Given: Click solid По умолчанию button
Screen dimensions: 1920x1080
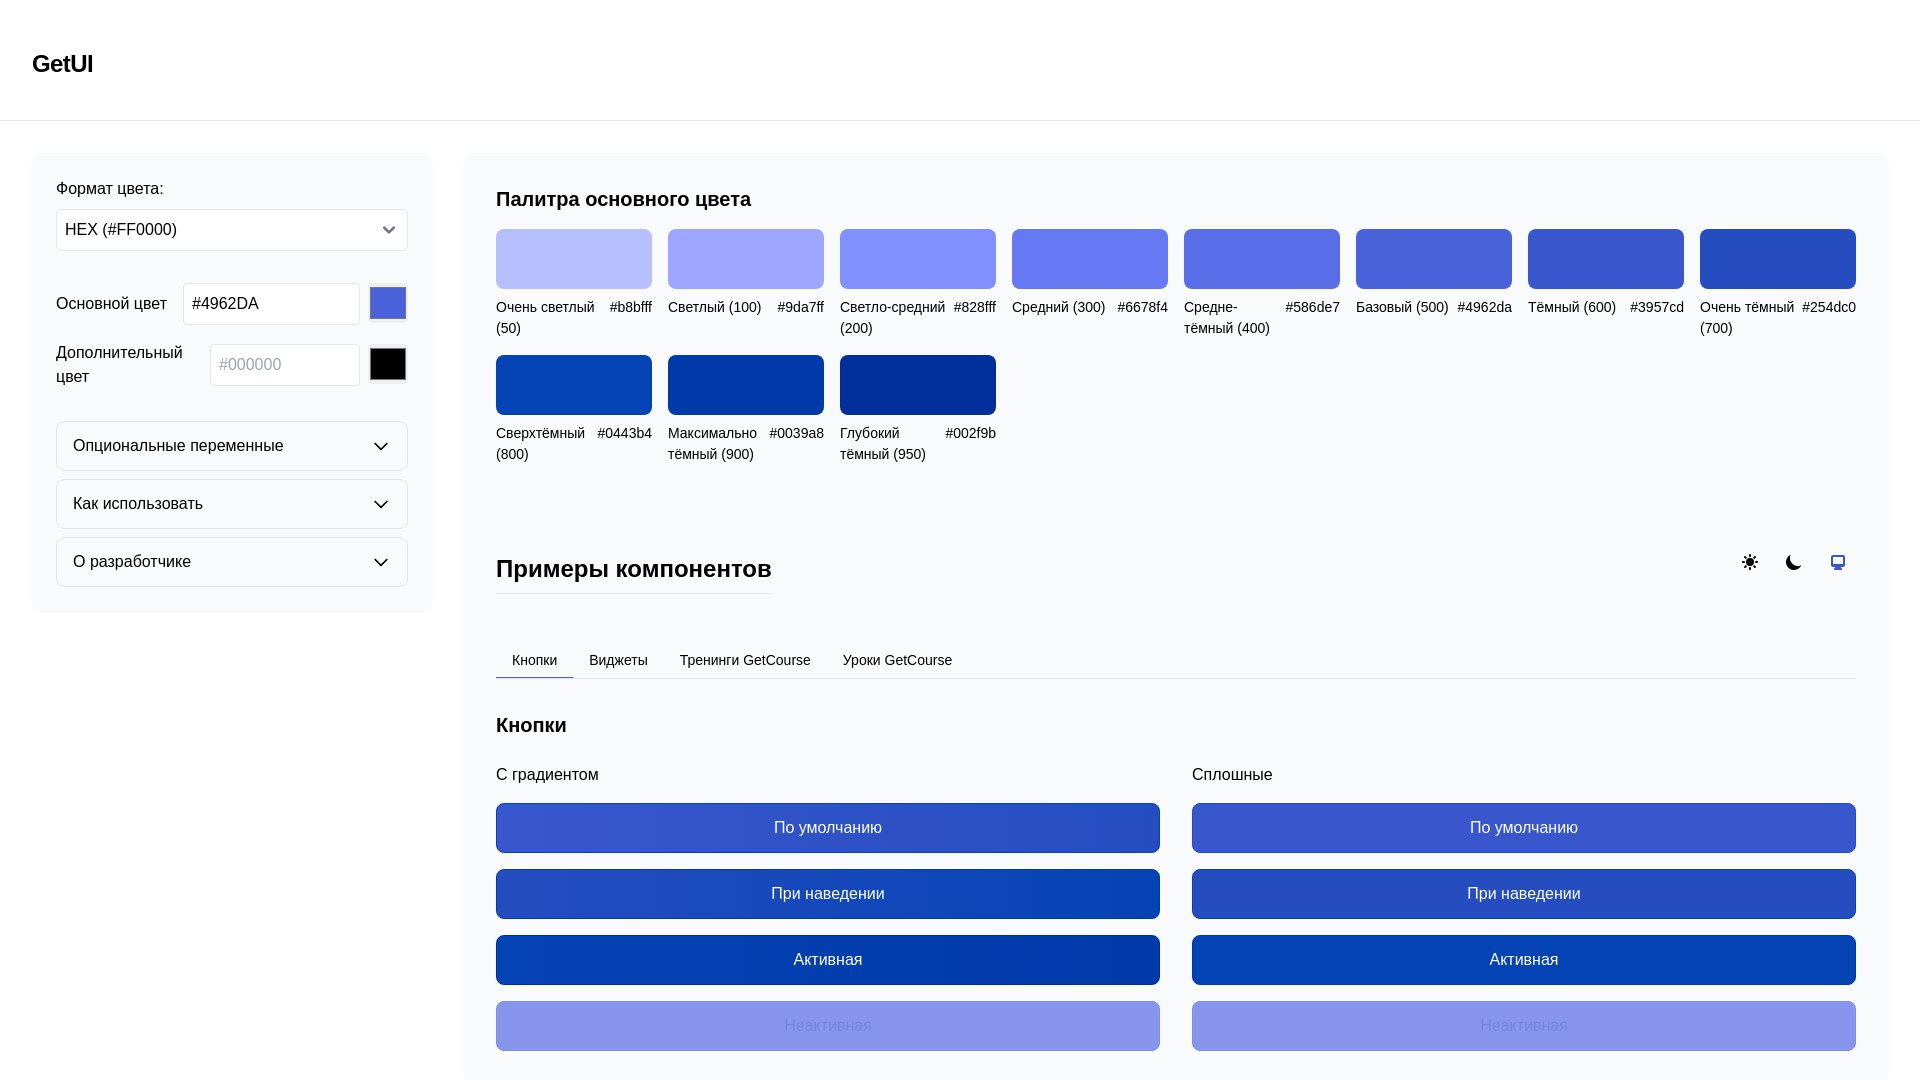Looking at the screenshot, I should click(1524, 828).
